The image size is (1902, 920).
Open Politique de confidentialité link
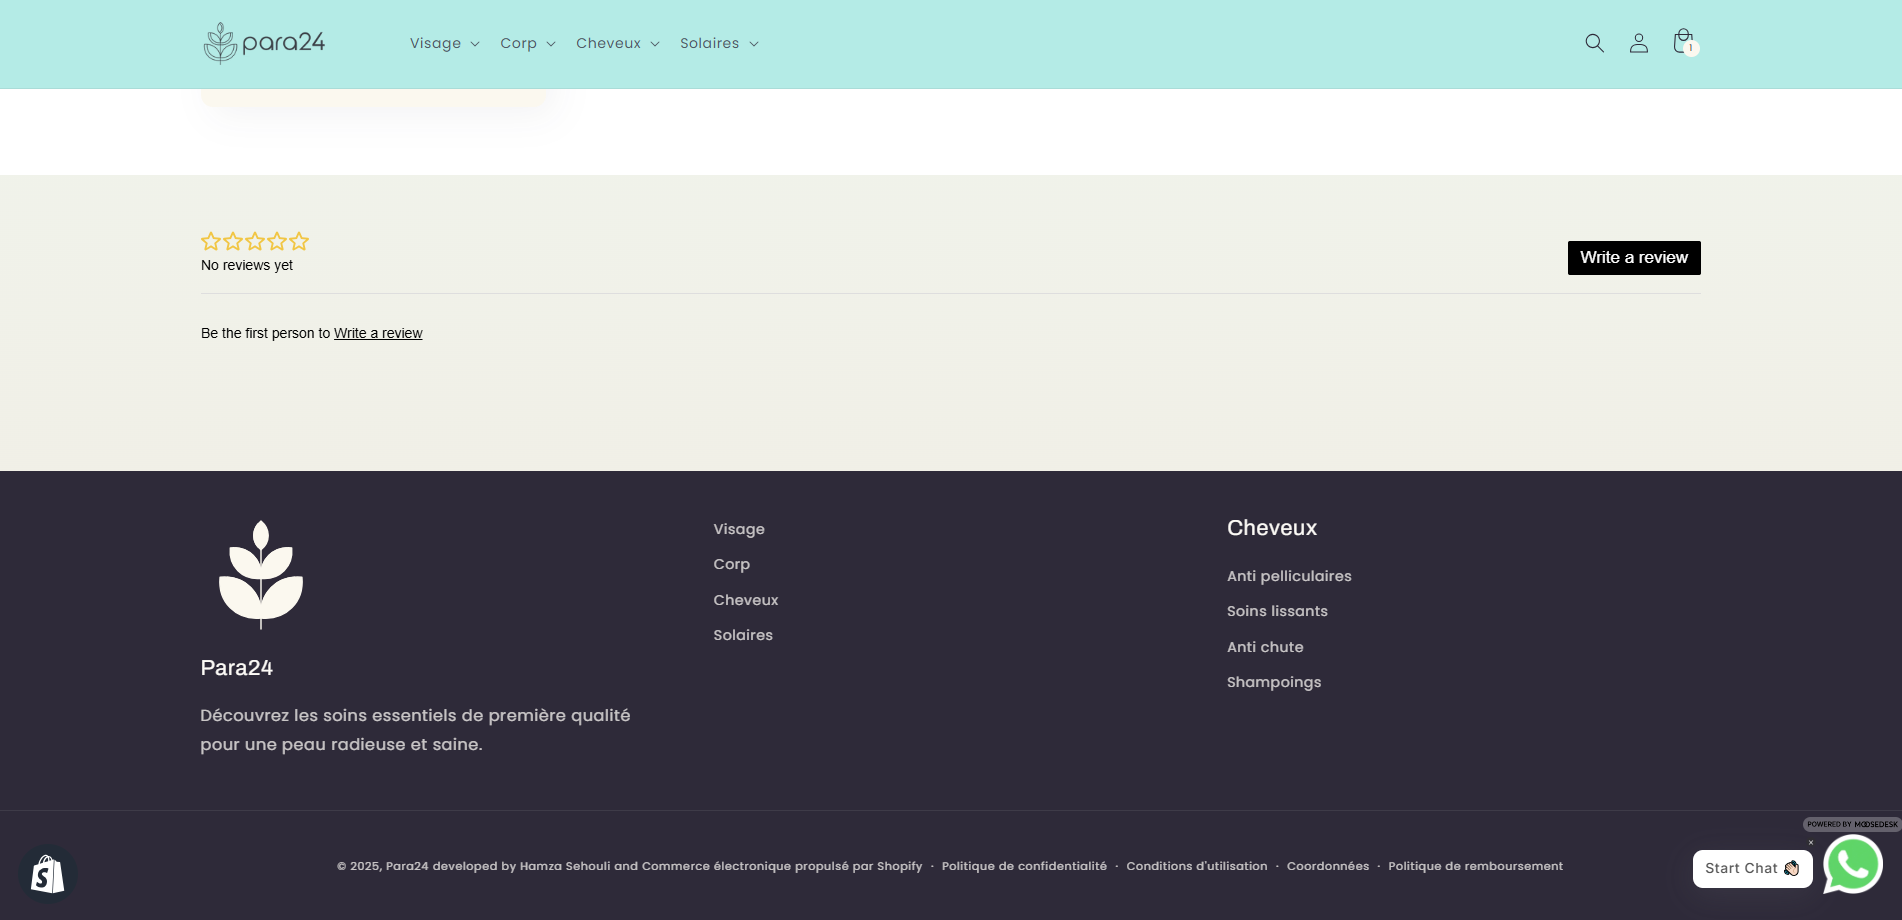pos(1024,866)
